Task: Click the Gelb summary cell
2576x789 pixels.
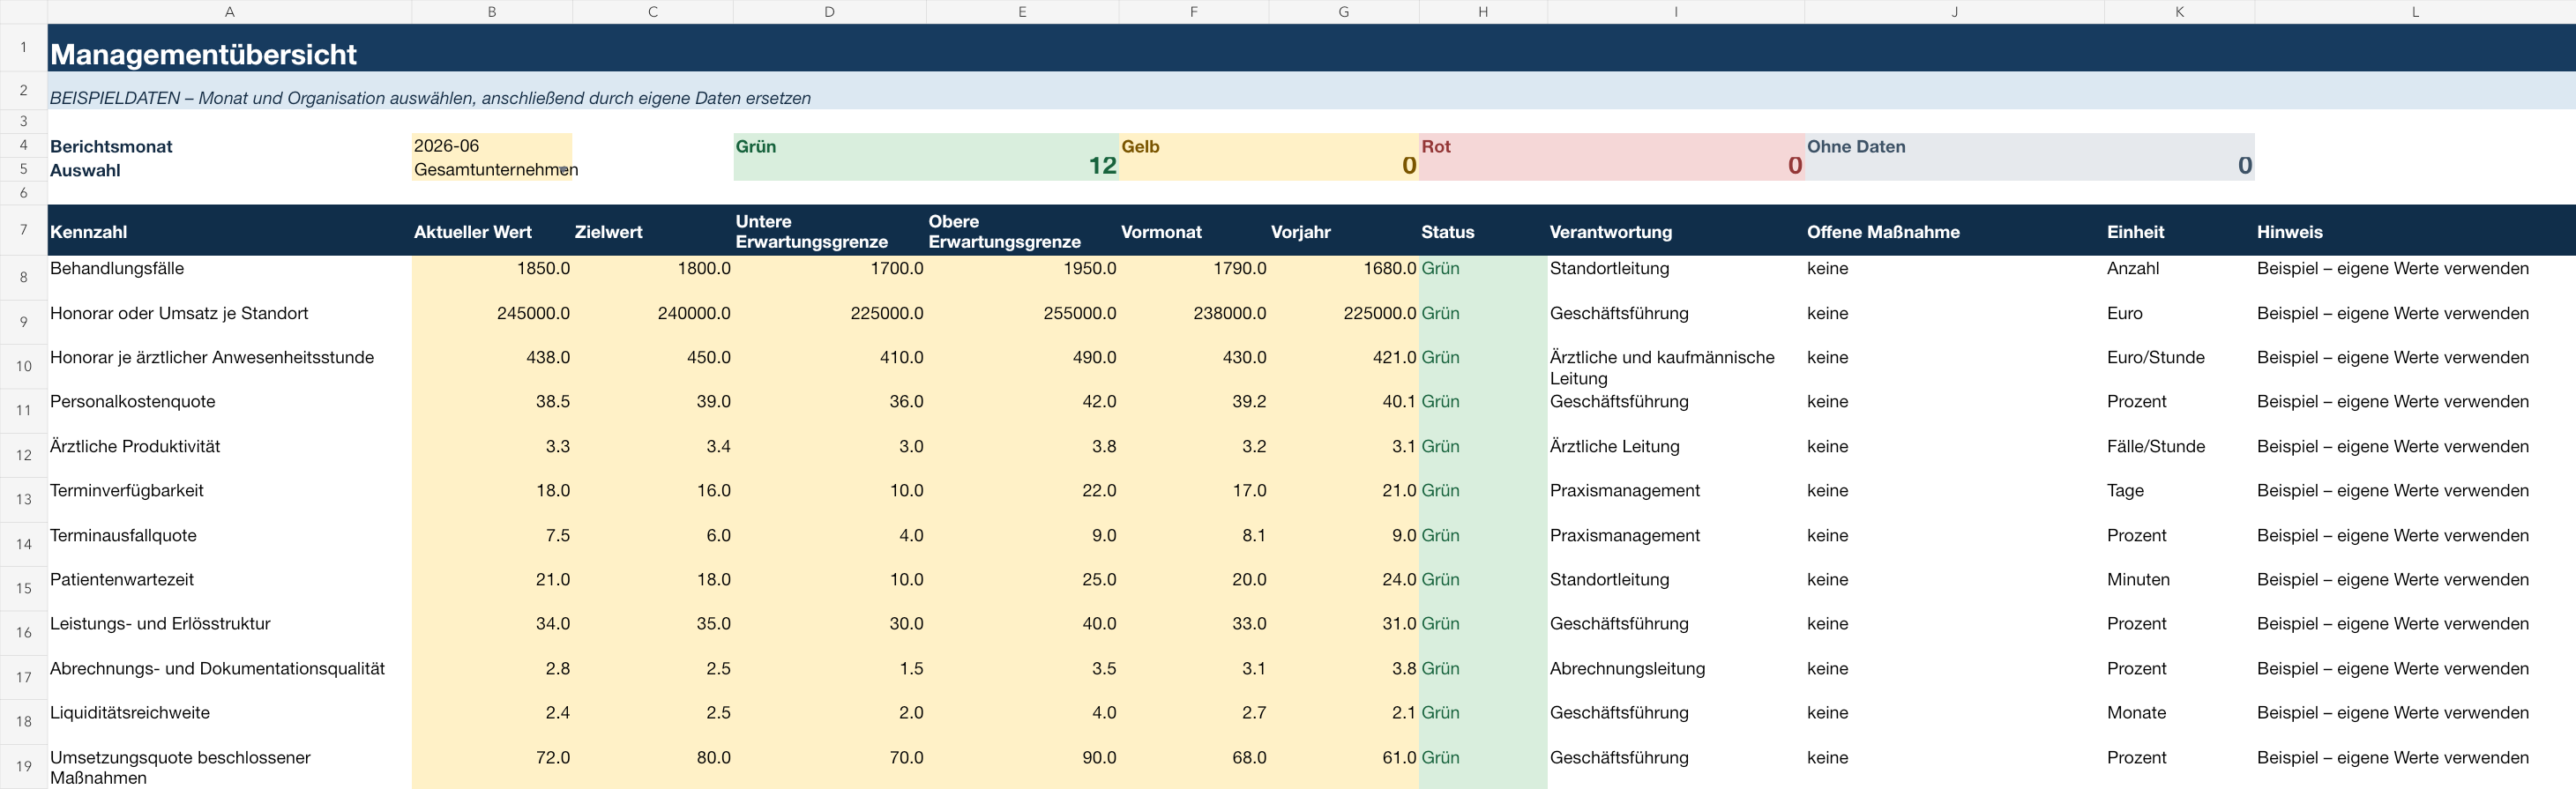Action: pyautogui.click(x=1268, y=157)
